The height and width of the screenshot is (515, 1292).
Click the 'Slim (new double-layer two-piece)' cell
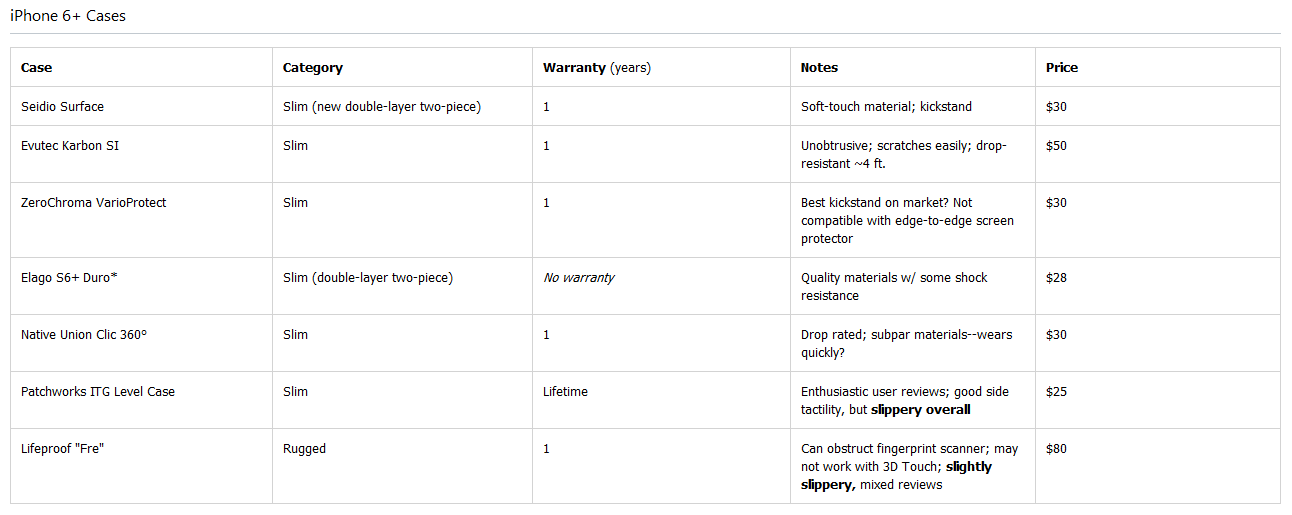[x=381, y=107]
